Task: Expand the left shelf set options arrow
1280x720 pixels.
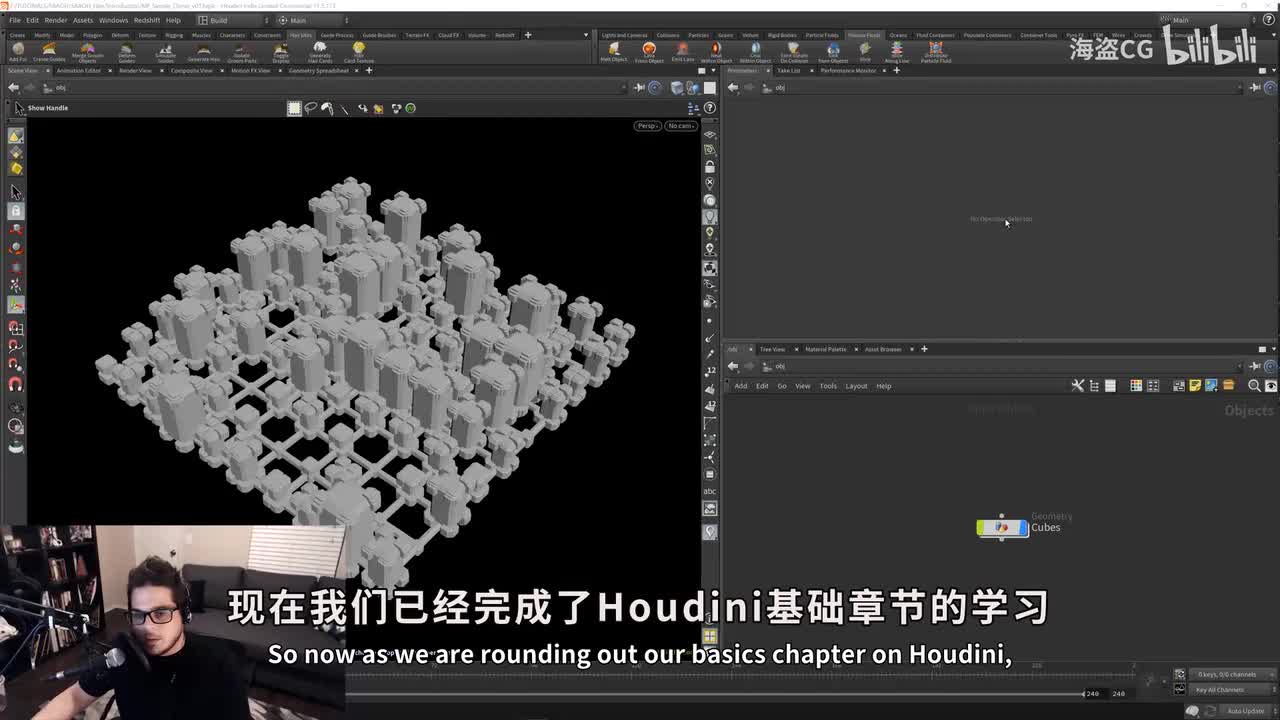Action: coord(586,35)
